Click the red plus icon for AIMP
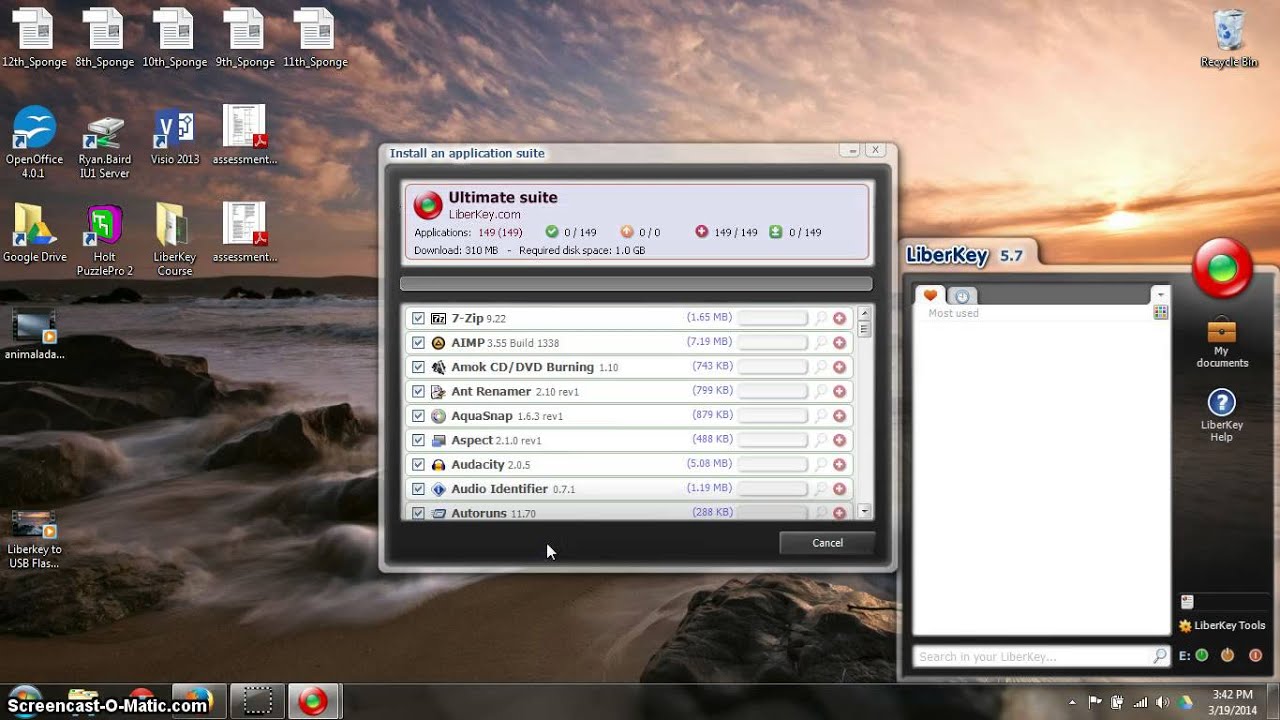The height and width of the screenshot is (720, 1280). [x=839, y=343]
